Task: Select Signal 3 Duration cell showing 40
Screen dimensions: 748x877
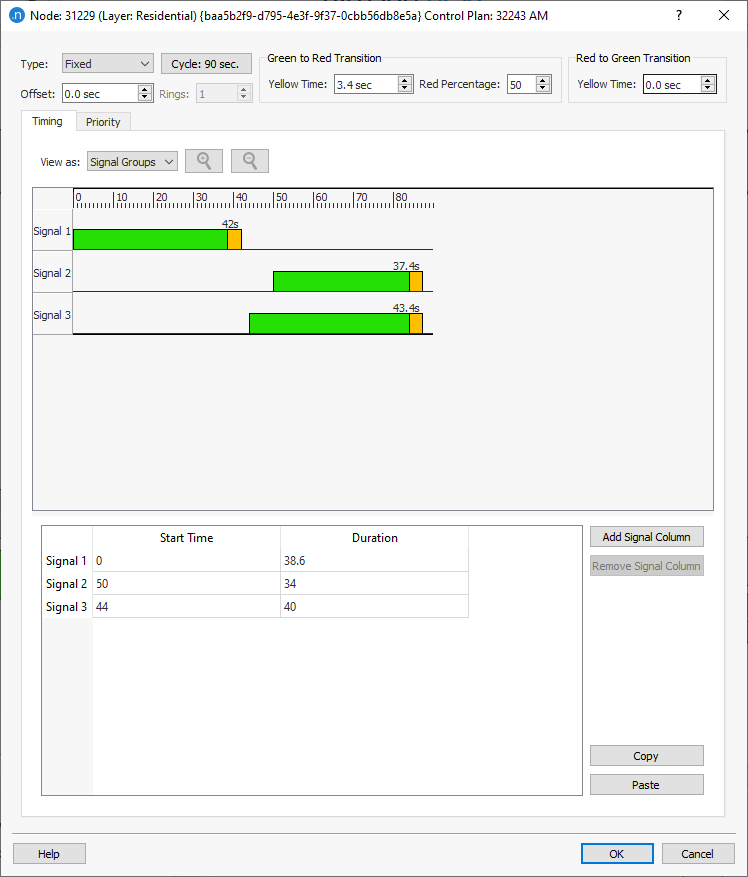Action: (x=374, y=607)
